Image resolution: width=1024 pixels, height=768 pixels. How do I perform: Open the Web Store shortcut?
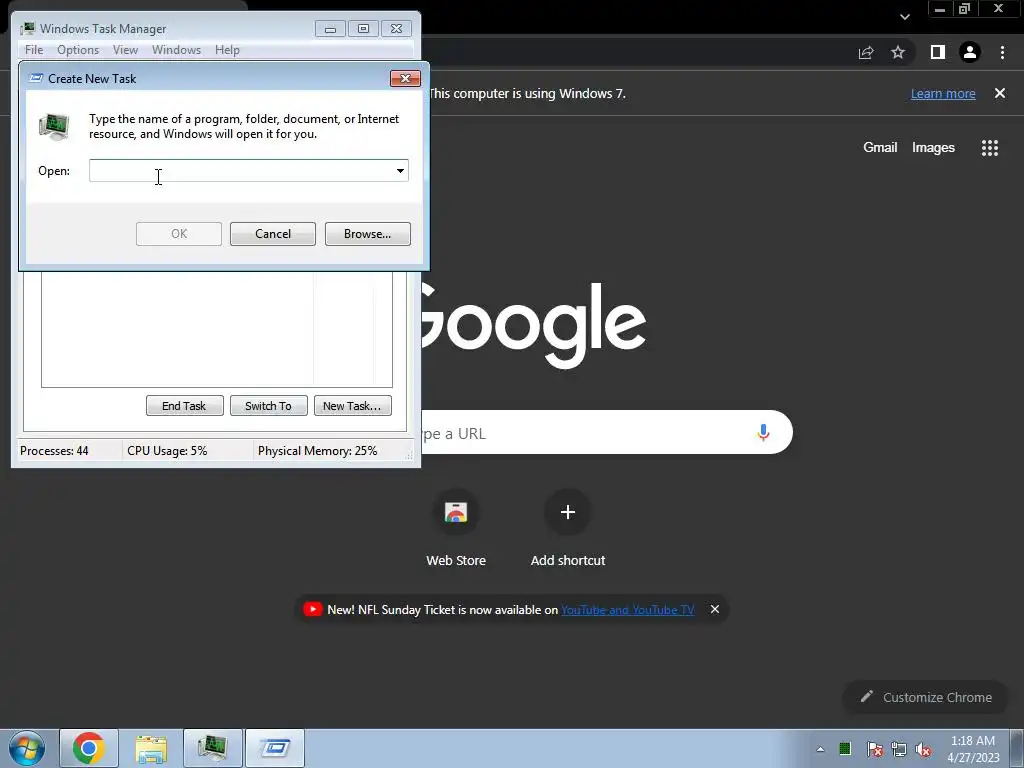456,528
